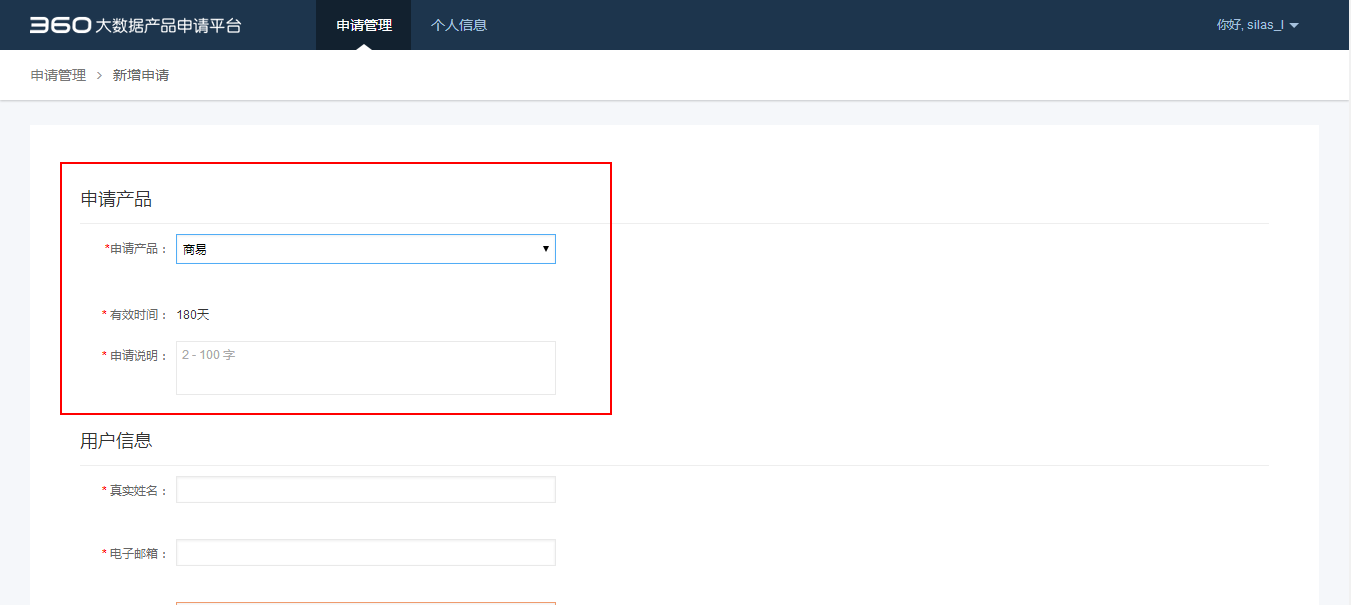Click the 申请说明 field label
1351x605 pixels.
click(x=138, y=356)
